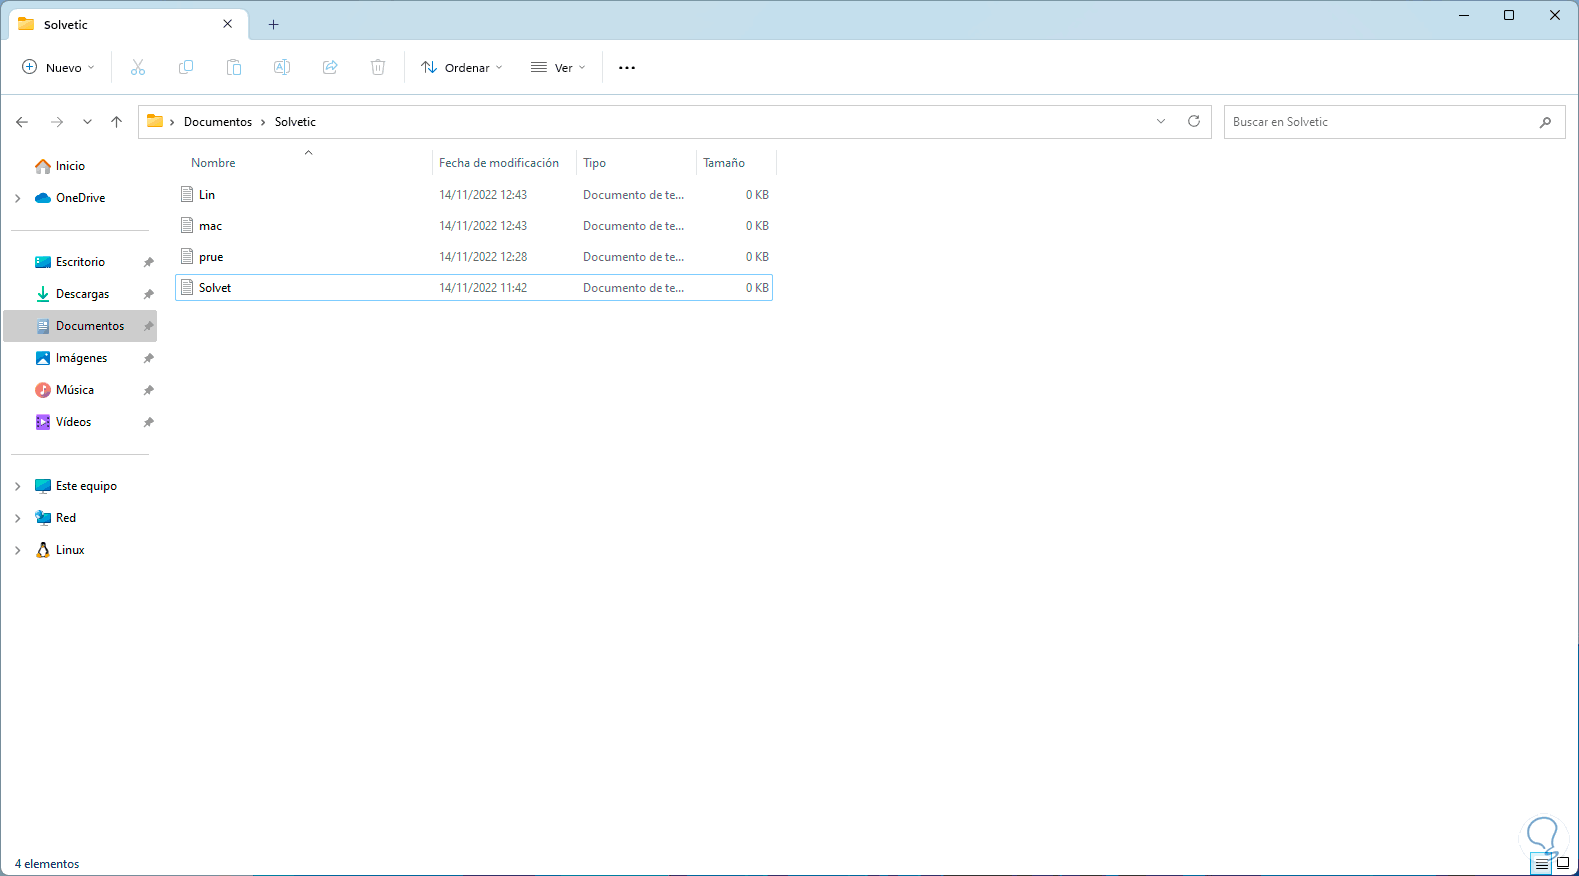Select the file named Lin
This screenshot has height=876, width=1579.
click(207, 195)
